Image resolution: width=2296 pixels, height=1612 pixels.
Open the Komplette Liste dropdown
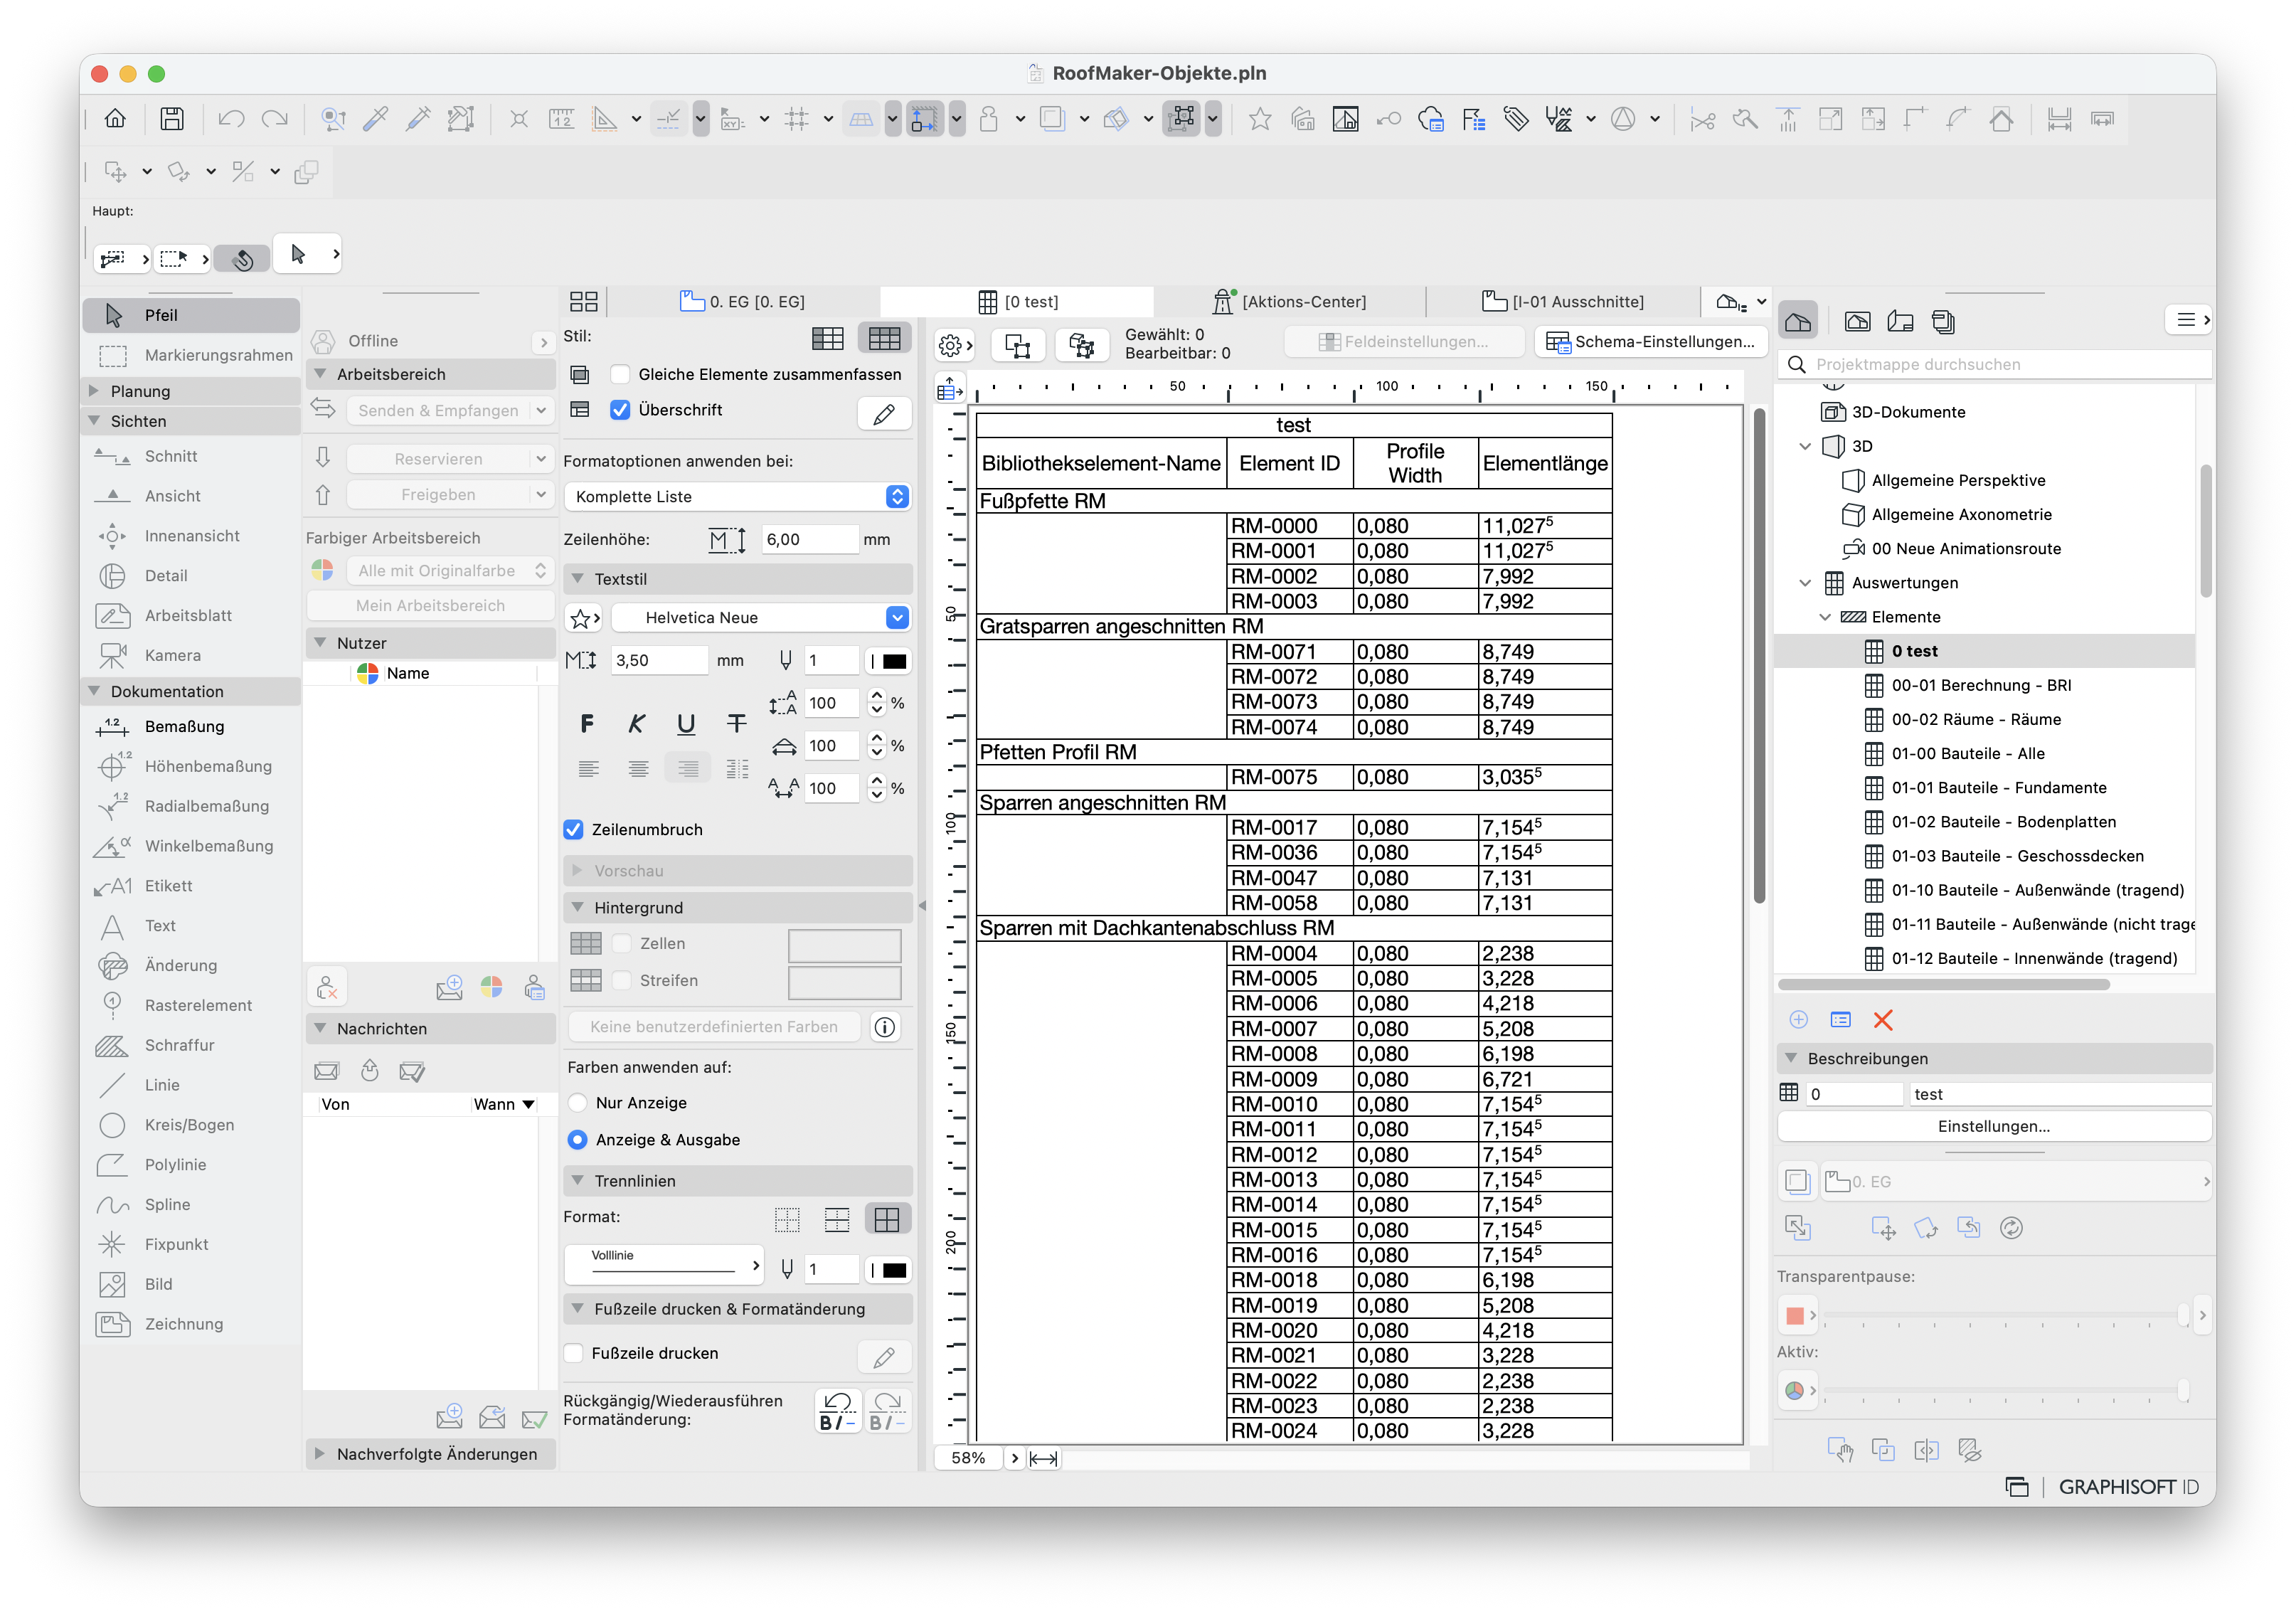click(737, 497)
